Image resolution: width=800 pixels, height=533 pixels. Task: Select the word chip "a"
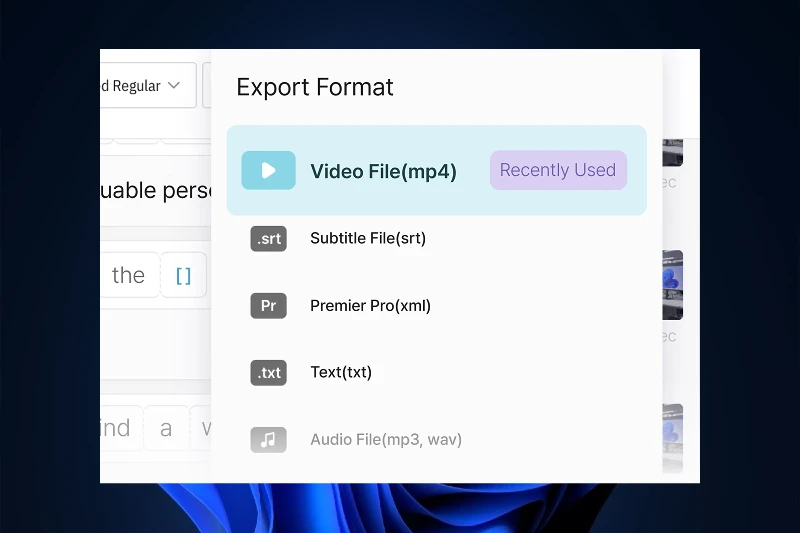(166, 429)
